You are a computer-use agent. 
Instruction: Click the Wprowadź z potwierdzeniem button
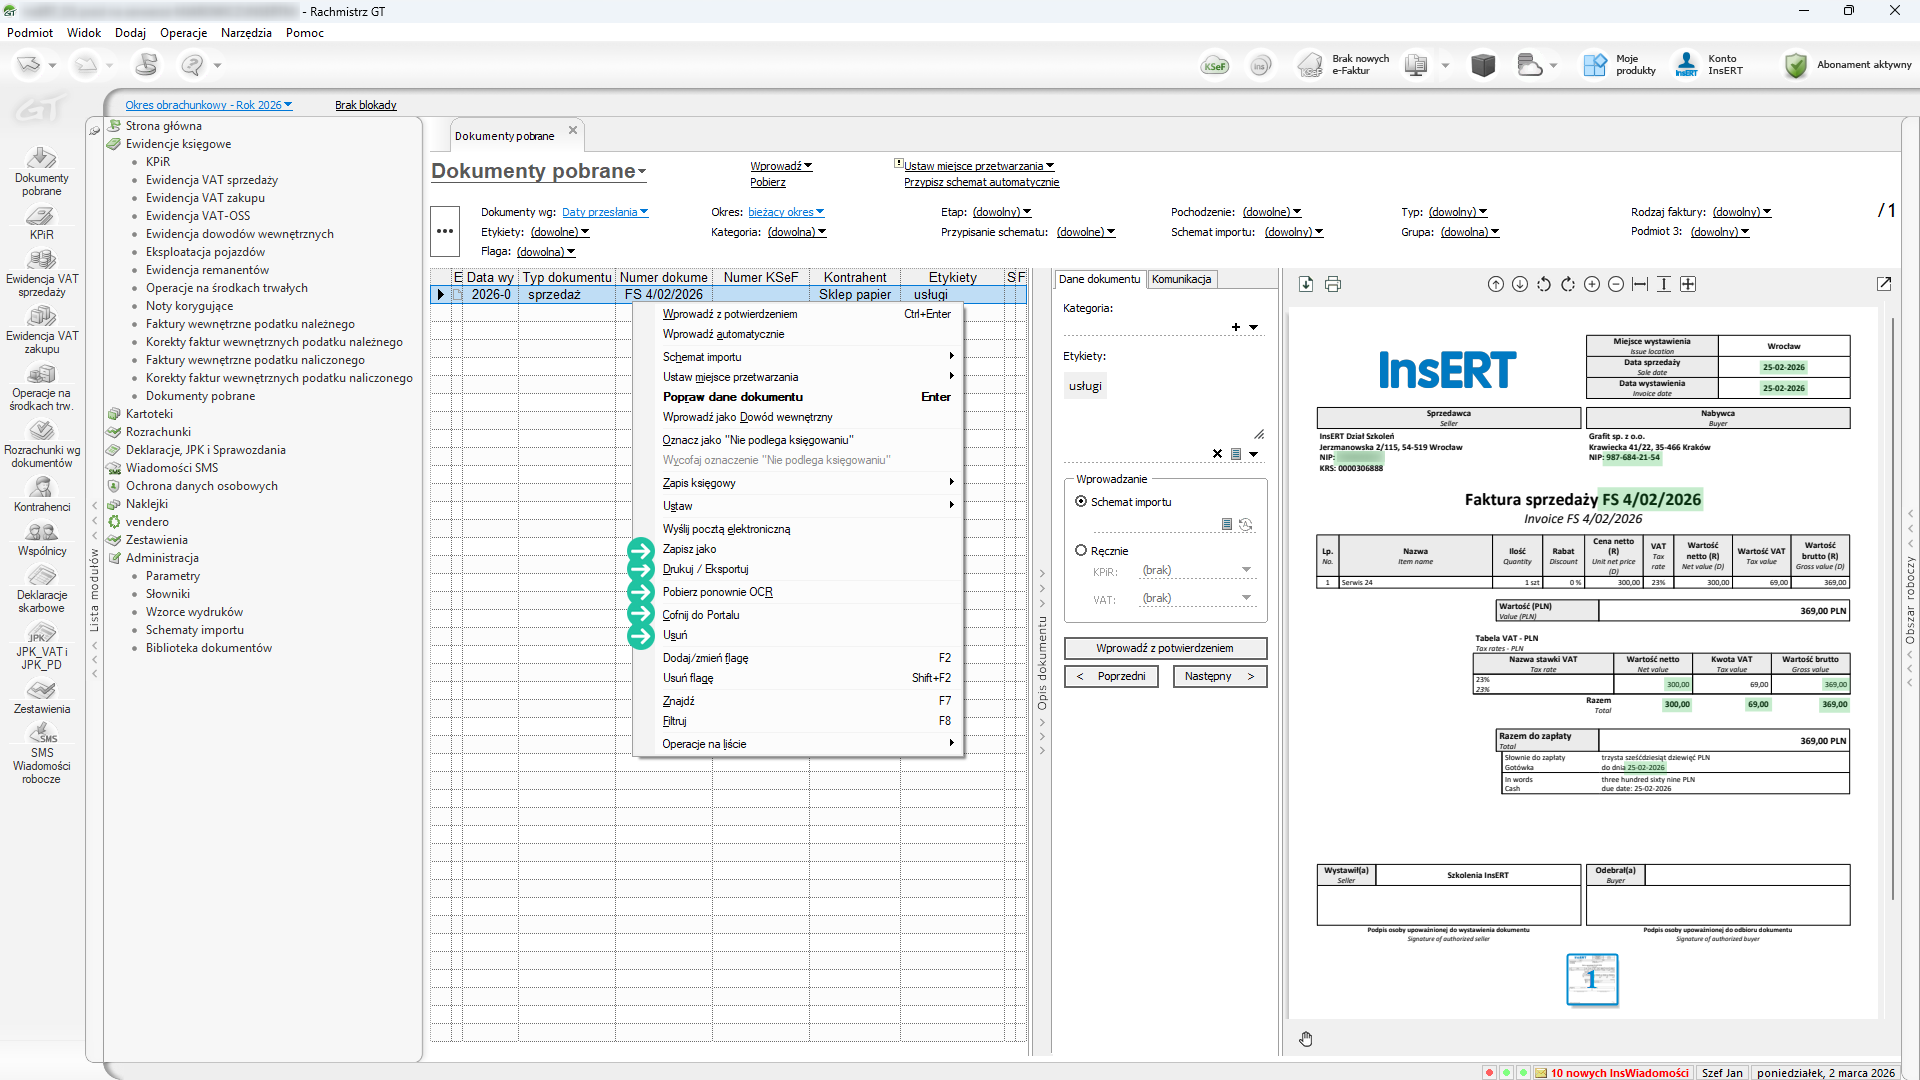(1165, 648)
